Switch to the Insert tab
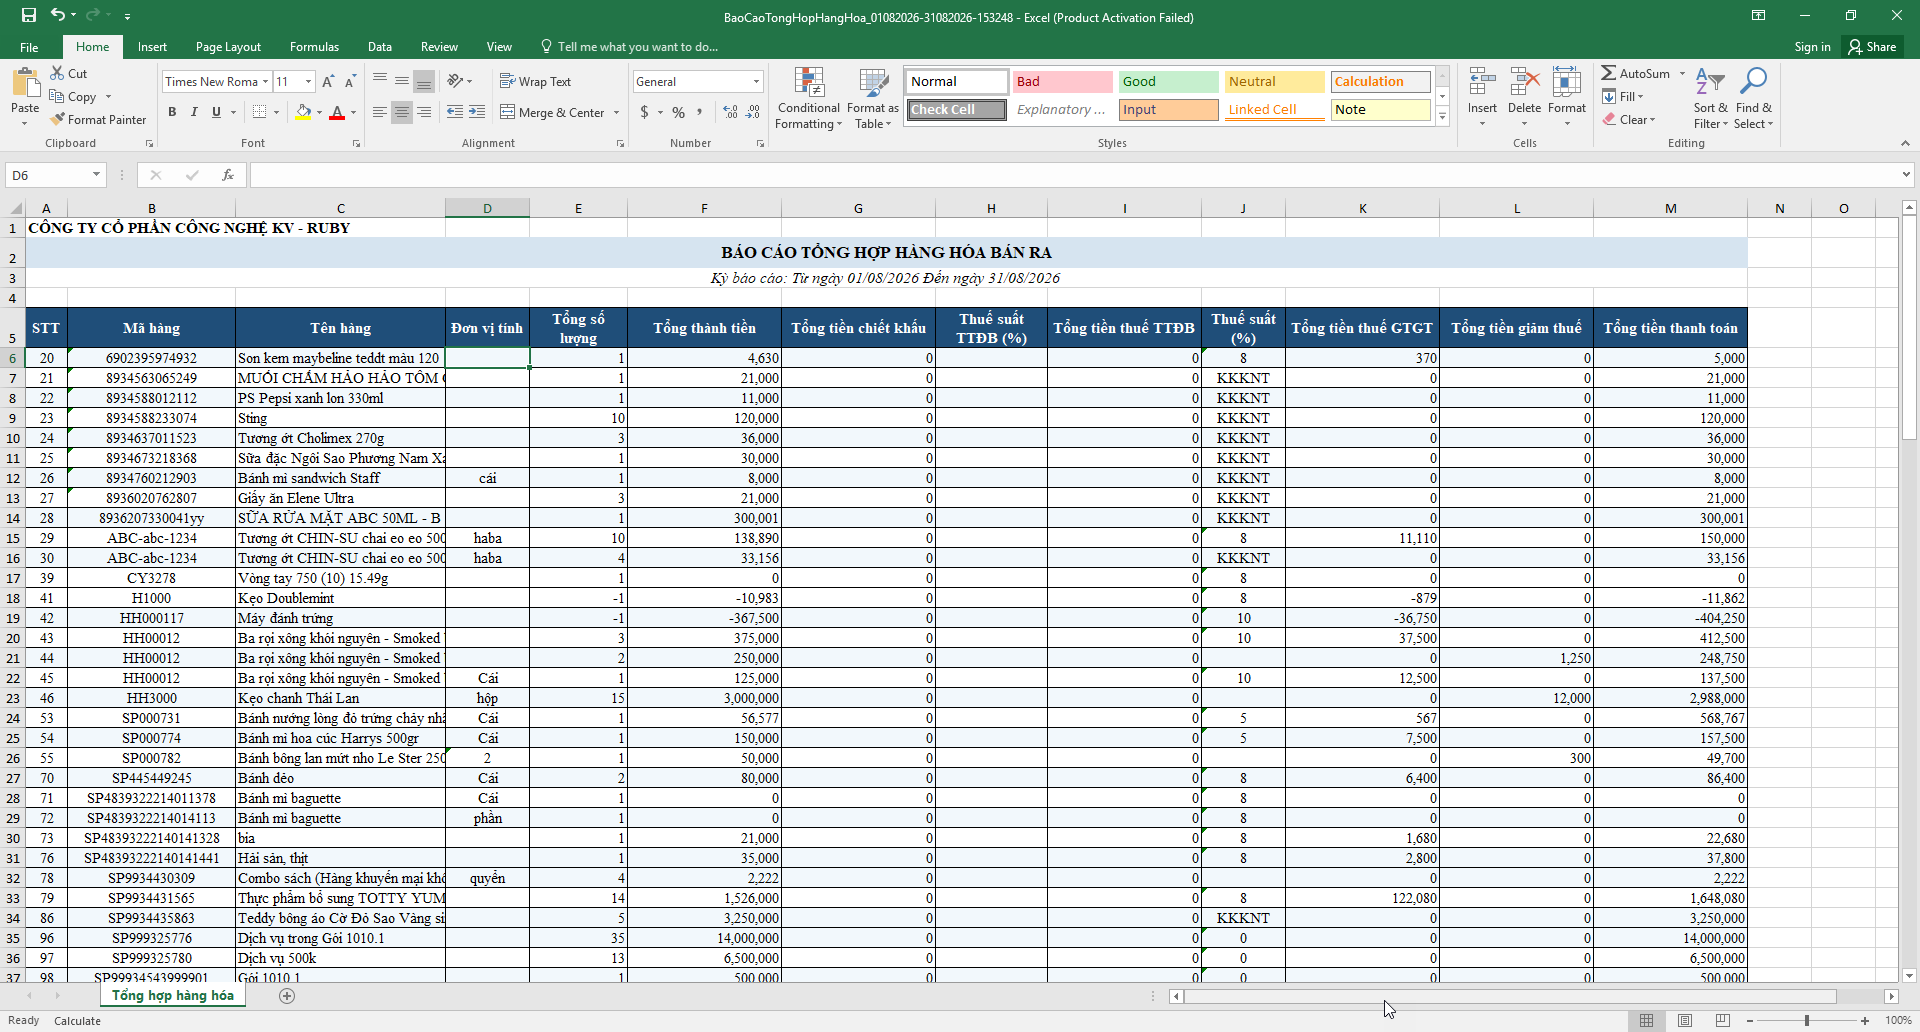1920x1032 pixels. (x=152, y=47)
